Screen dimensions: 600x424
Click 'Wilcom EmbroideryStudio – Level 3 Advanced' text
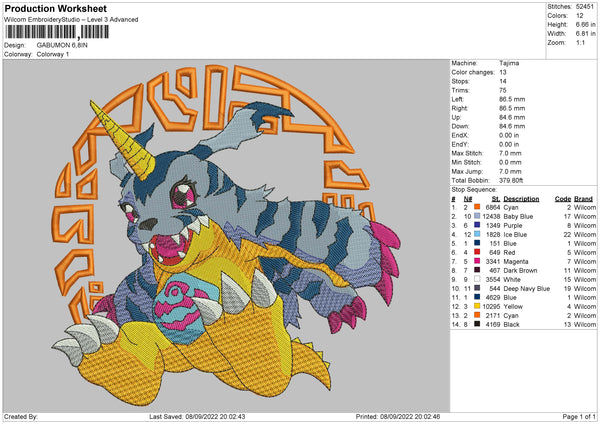tap(71, 20)
